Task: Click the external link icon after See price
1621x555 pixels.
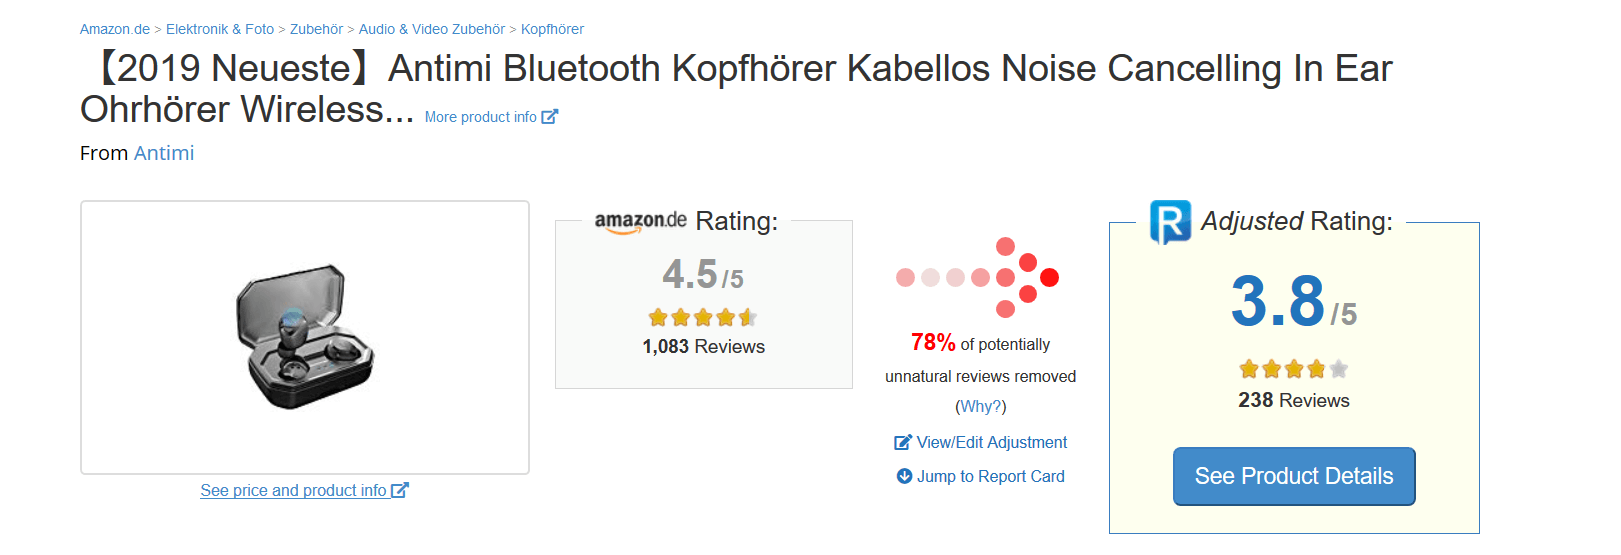Action: (400, 490)
